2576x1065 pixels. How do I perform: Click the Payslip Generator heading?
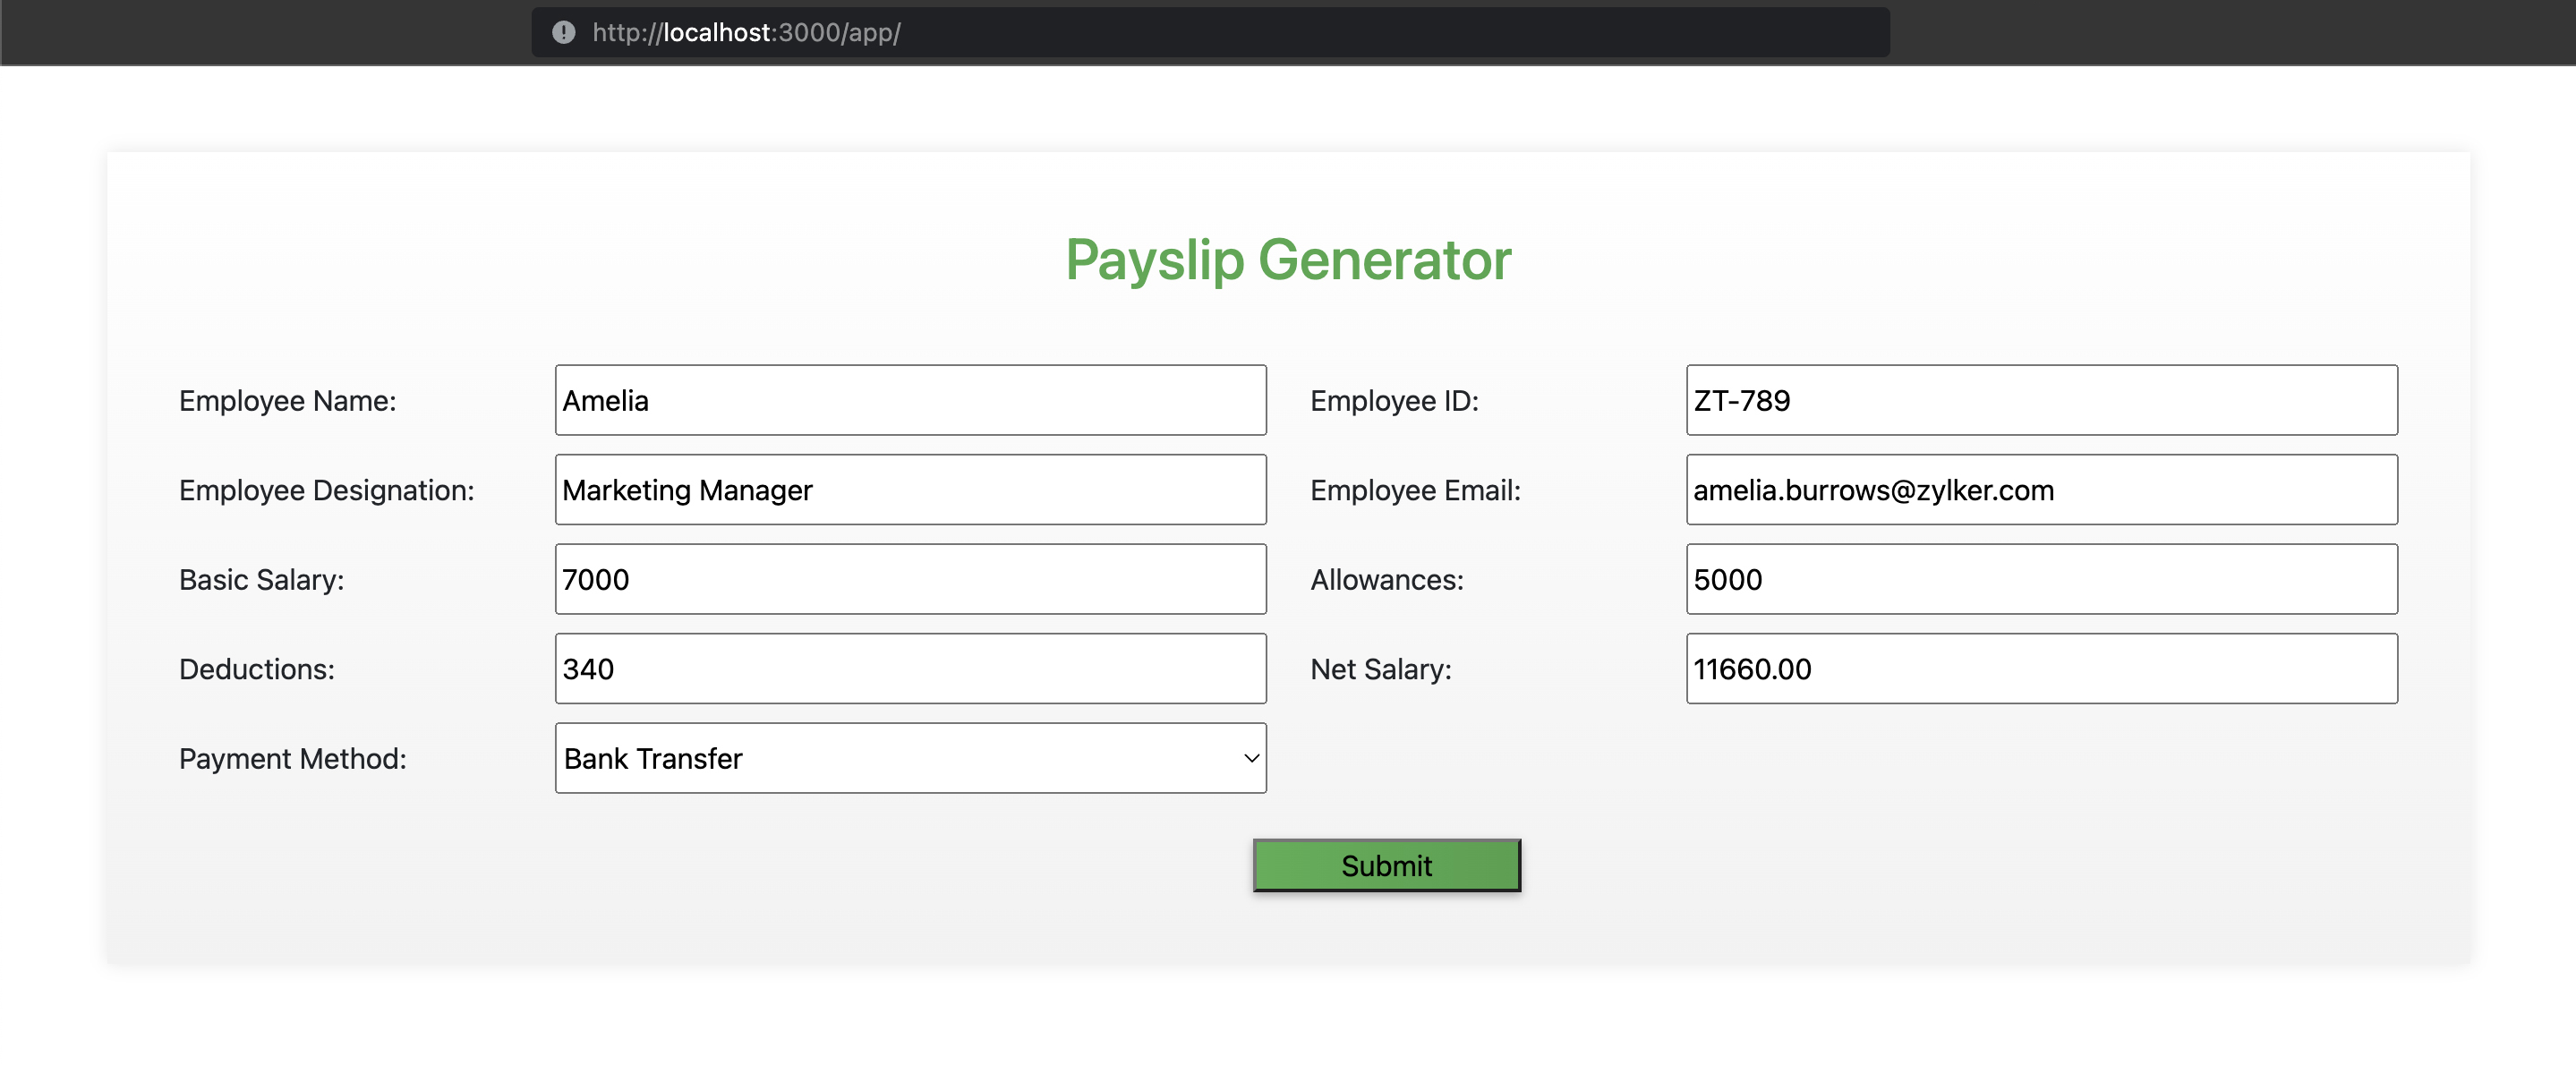pos(1288,260)
